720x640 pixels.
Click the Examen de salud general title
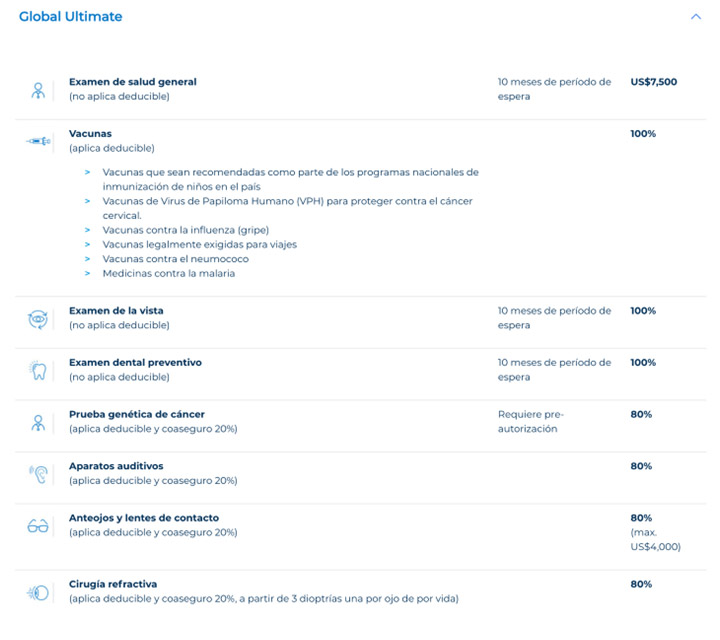point(132,82)
